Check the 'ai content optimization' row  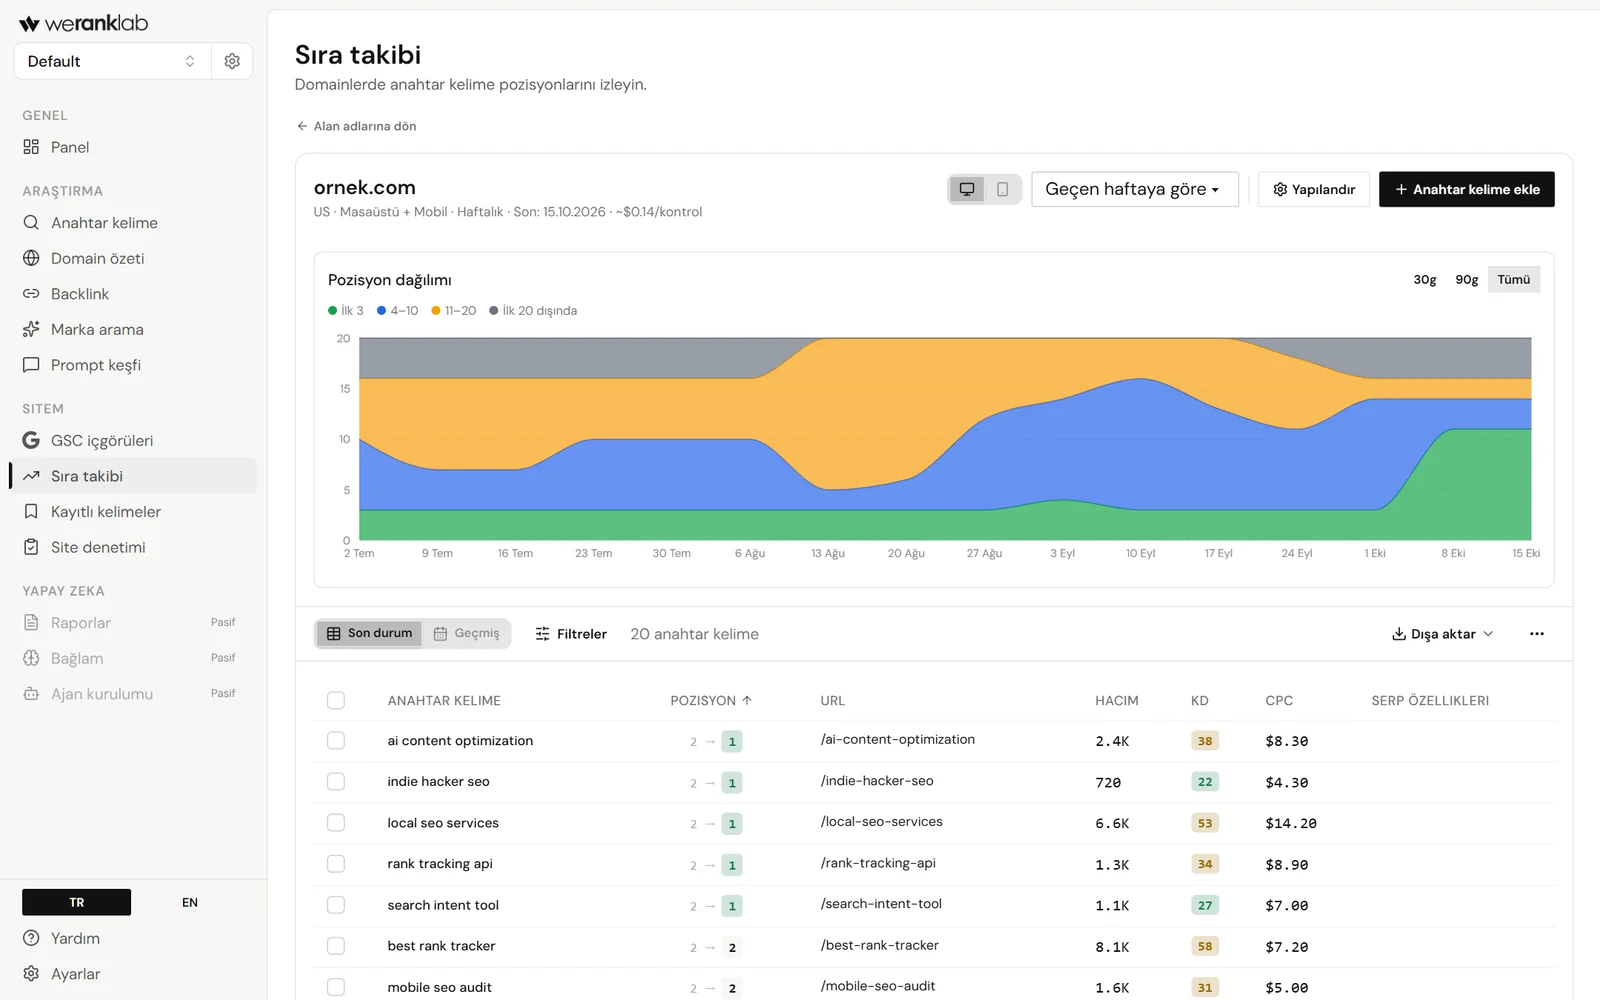[336, 741]
